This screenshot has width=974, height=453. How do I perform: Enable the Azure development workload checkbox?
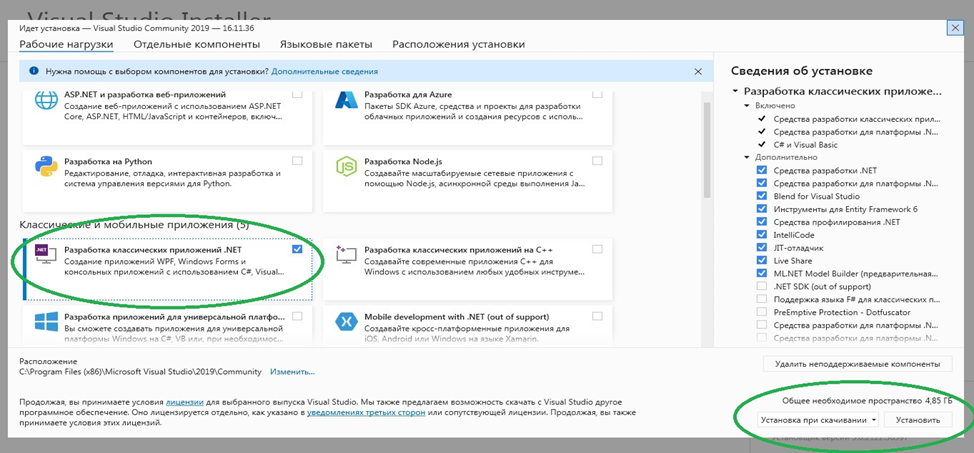(597, 94)
